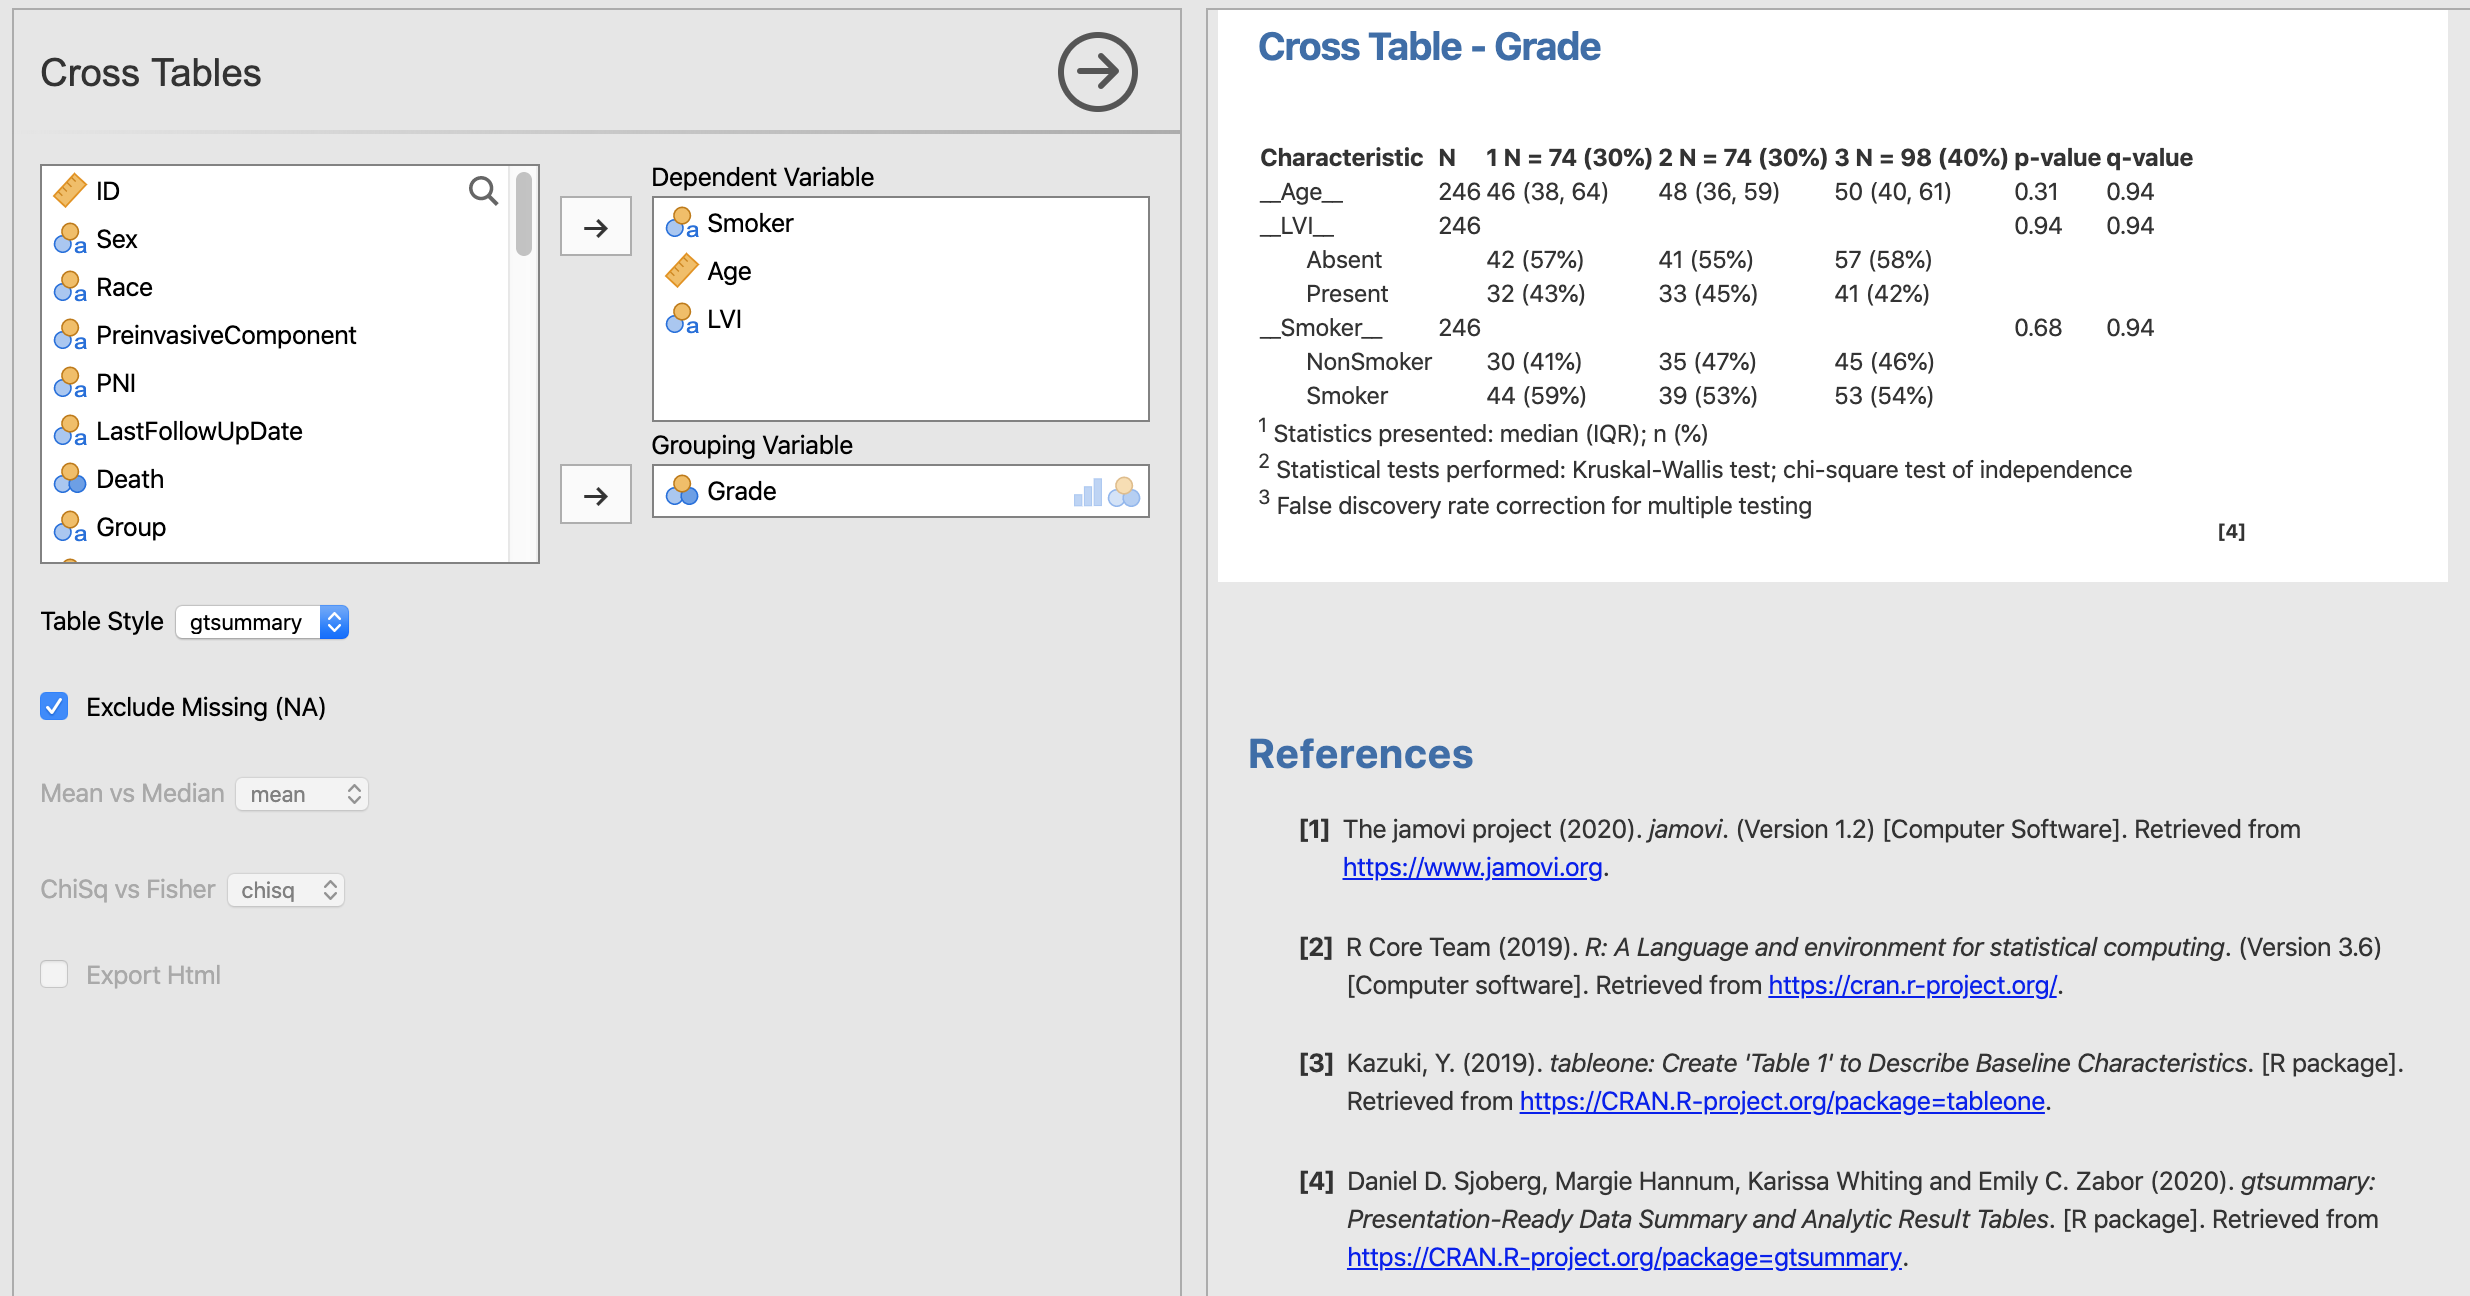Click the circular run arrow at top right
The height and width of the screenshot is (1296, 2470).
pyautogui.click(x=1097, y=71)
